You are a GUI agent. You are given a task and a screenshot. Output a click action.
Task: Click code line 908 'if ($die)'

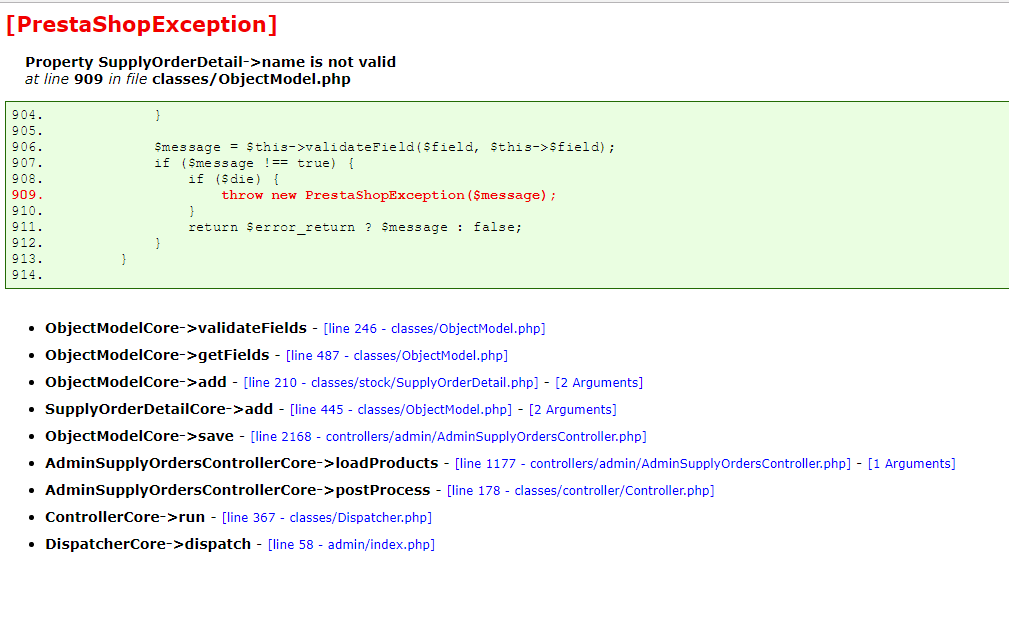click(234, 179)
